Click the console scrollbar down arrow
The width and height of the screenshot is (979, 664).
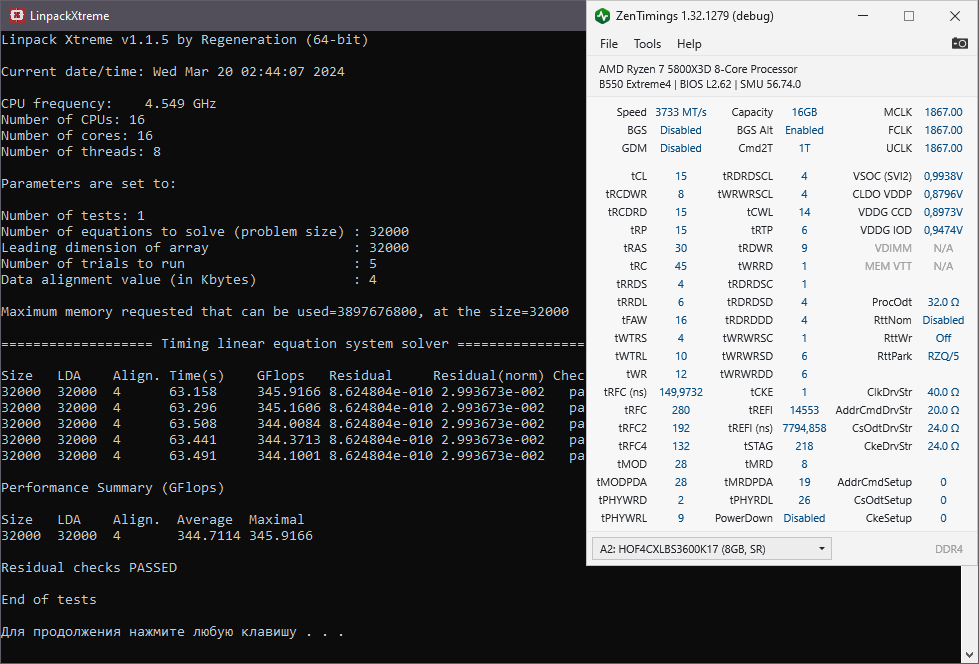(970, 655)
